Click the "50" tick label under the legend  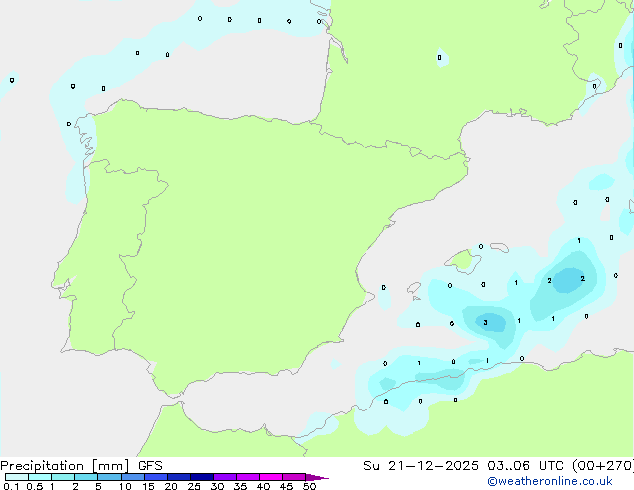[310, 487]
